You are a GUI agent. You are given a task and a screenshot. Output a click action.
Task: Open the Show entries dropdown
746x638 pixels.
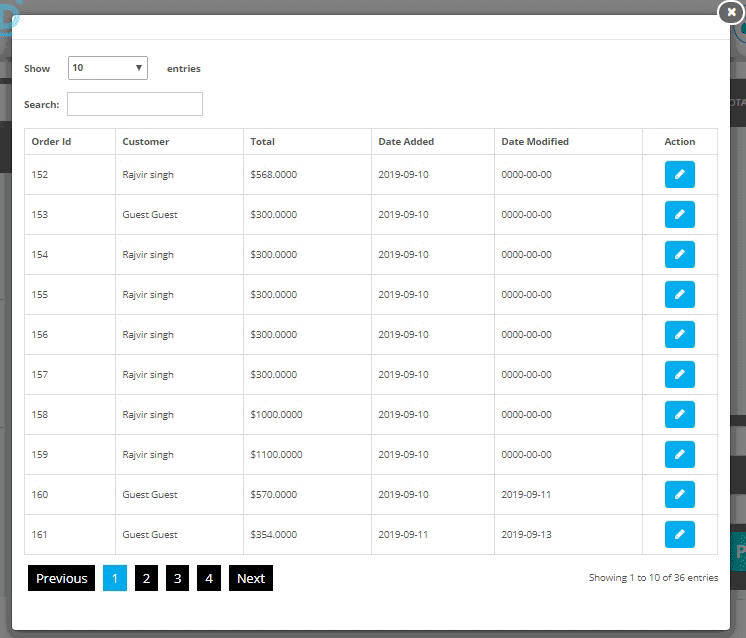pyautogui.click(x=108, y=68)
